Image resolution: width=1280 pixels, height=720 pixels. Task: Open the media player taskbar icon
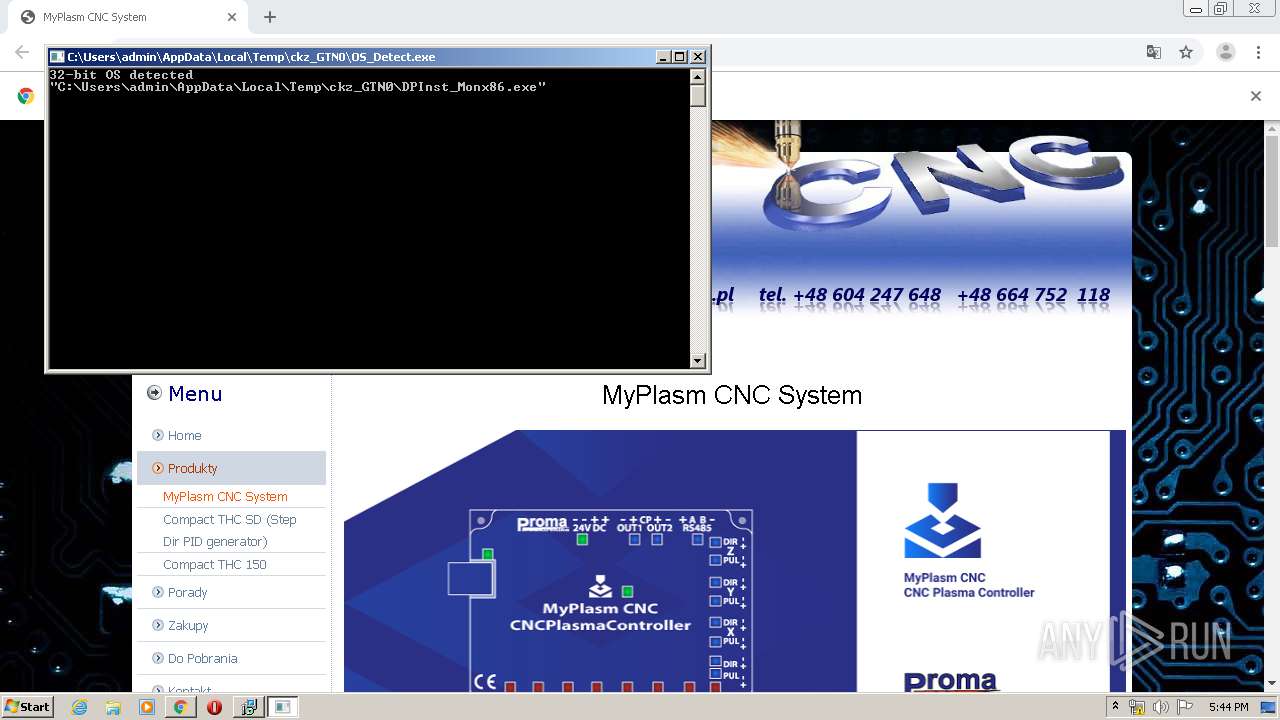click(x=147, y=707)
